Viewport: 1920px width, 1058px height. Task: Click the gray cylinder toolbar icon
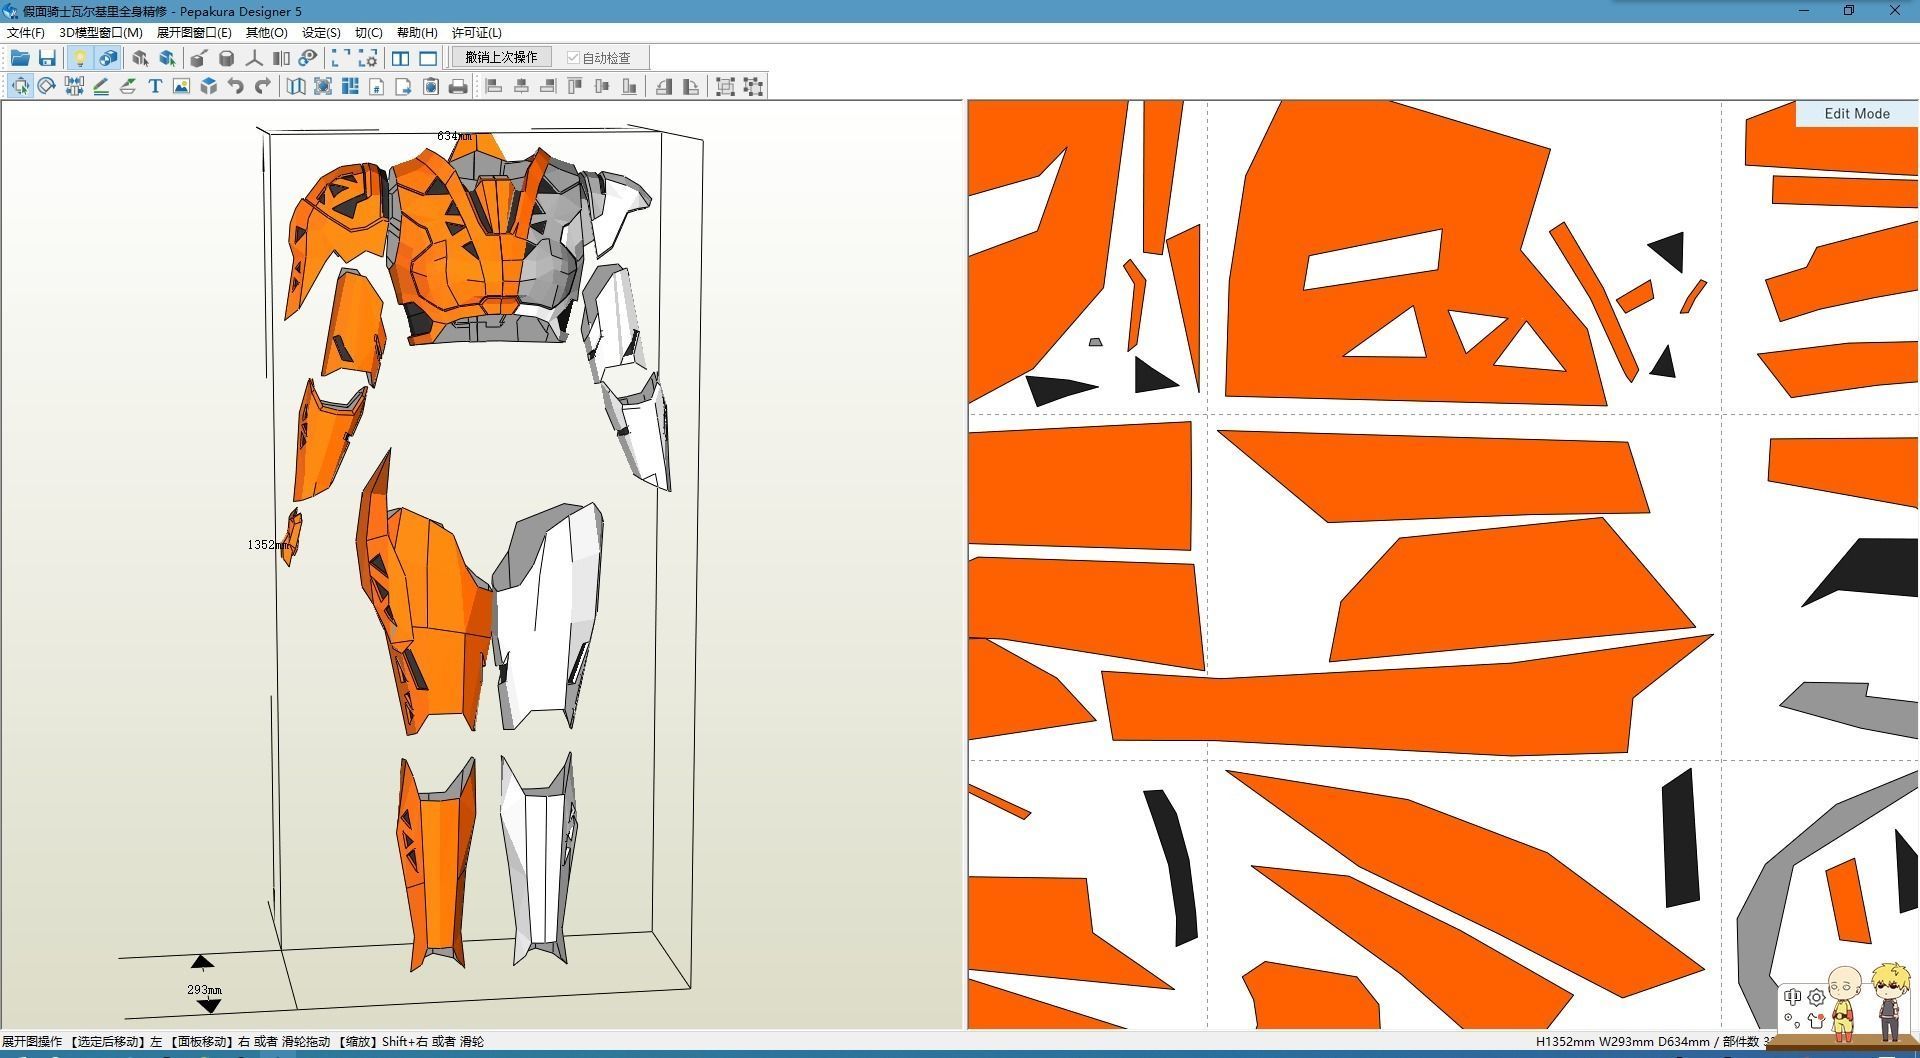point(226,58)
